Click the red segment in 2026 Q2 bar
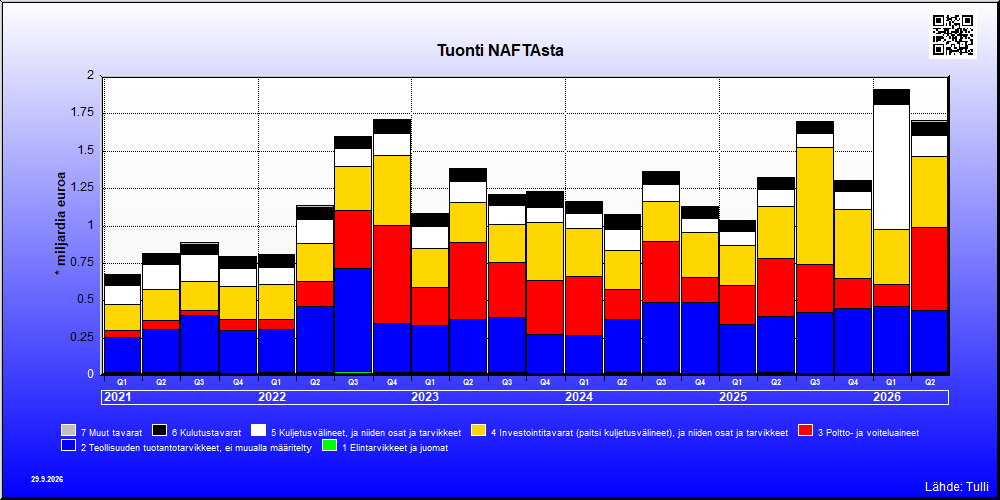 tap(930, 268)
